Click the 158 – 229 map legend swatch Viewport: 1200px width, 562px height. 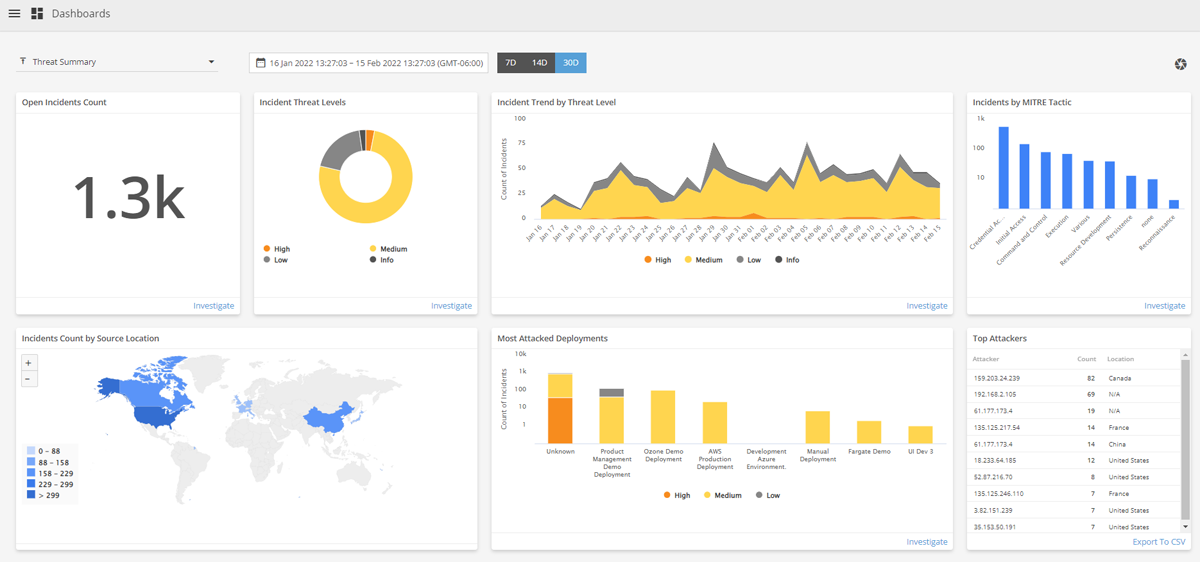pyautogui.click(x=31, y=473)
